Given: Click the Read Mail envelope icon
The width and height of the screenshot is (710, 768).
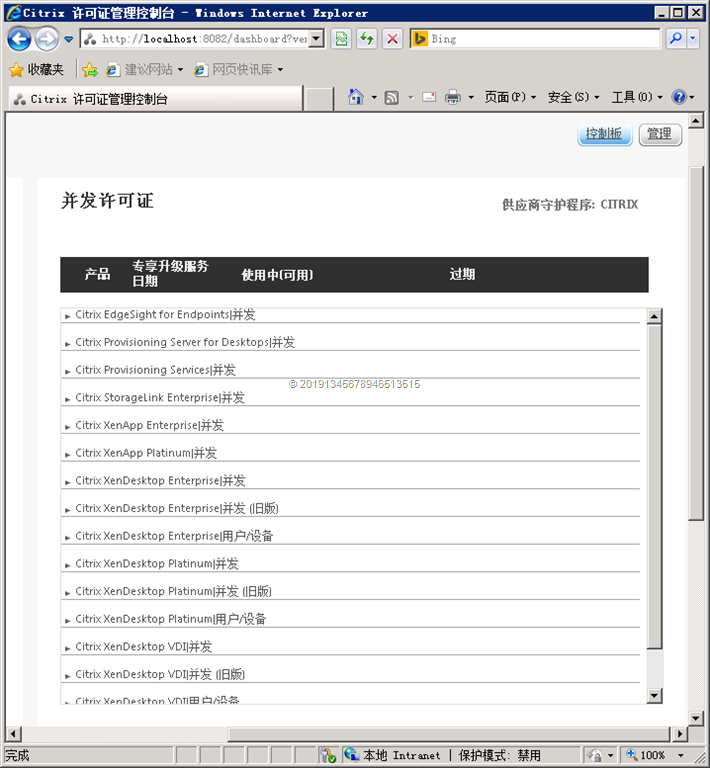Looking at the screenshot, I should point(429,97).
